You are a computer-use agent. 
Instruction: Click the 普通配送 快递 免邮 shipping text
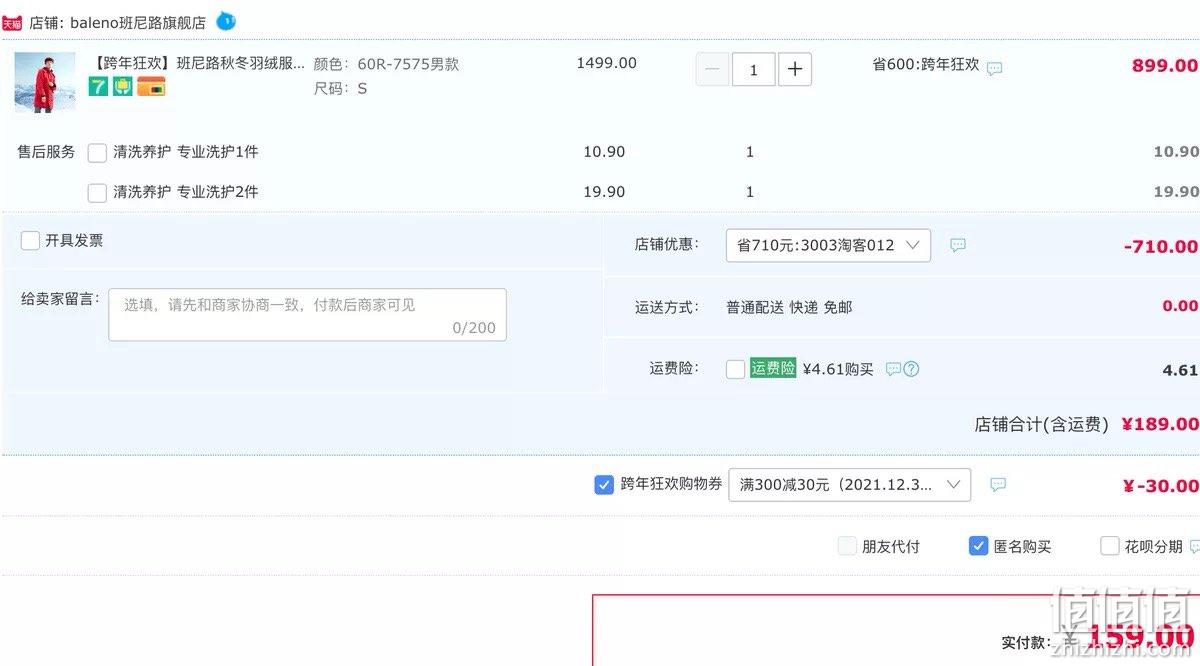pos(789,307)
